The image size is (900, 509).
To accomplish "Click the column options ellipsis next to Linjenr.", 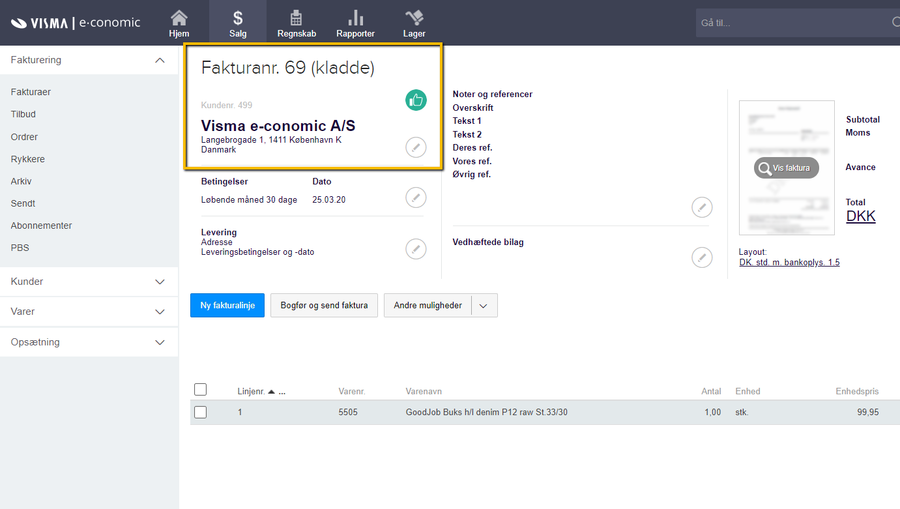I will pyautogui.click(x=282, y=392).
